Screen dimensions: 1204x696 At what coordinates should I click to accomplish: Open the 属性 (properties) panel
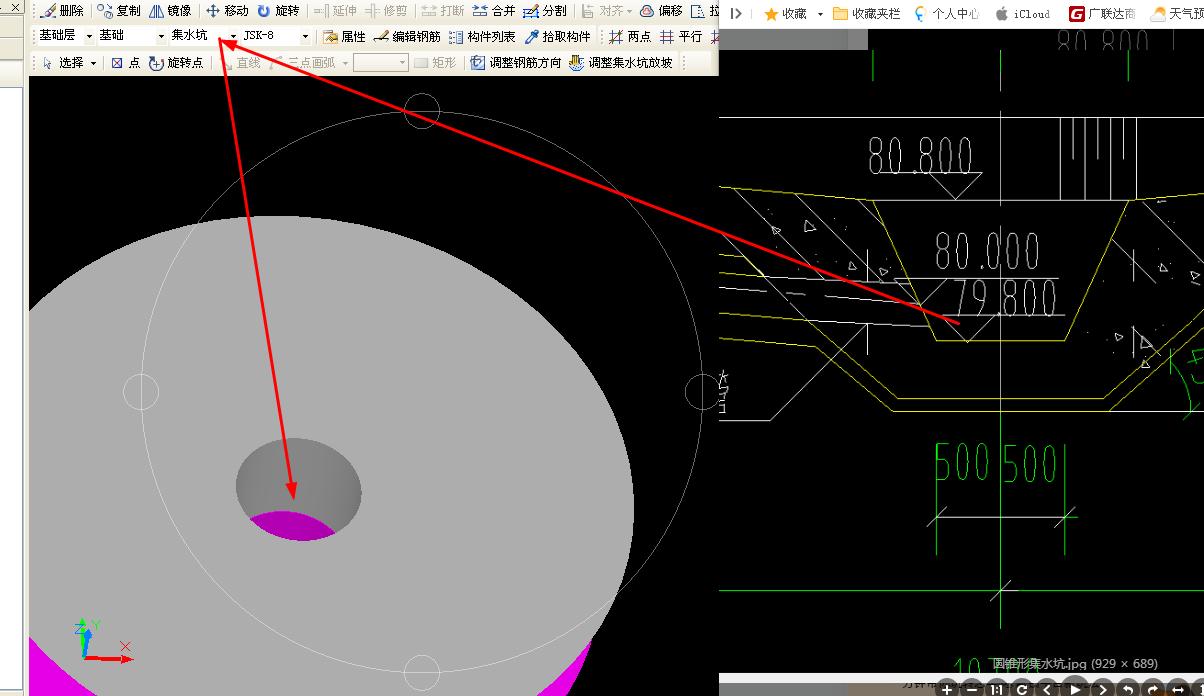[345, 36]
